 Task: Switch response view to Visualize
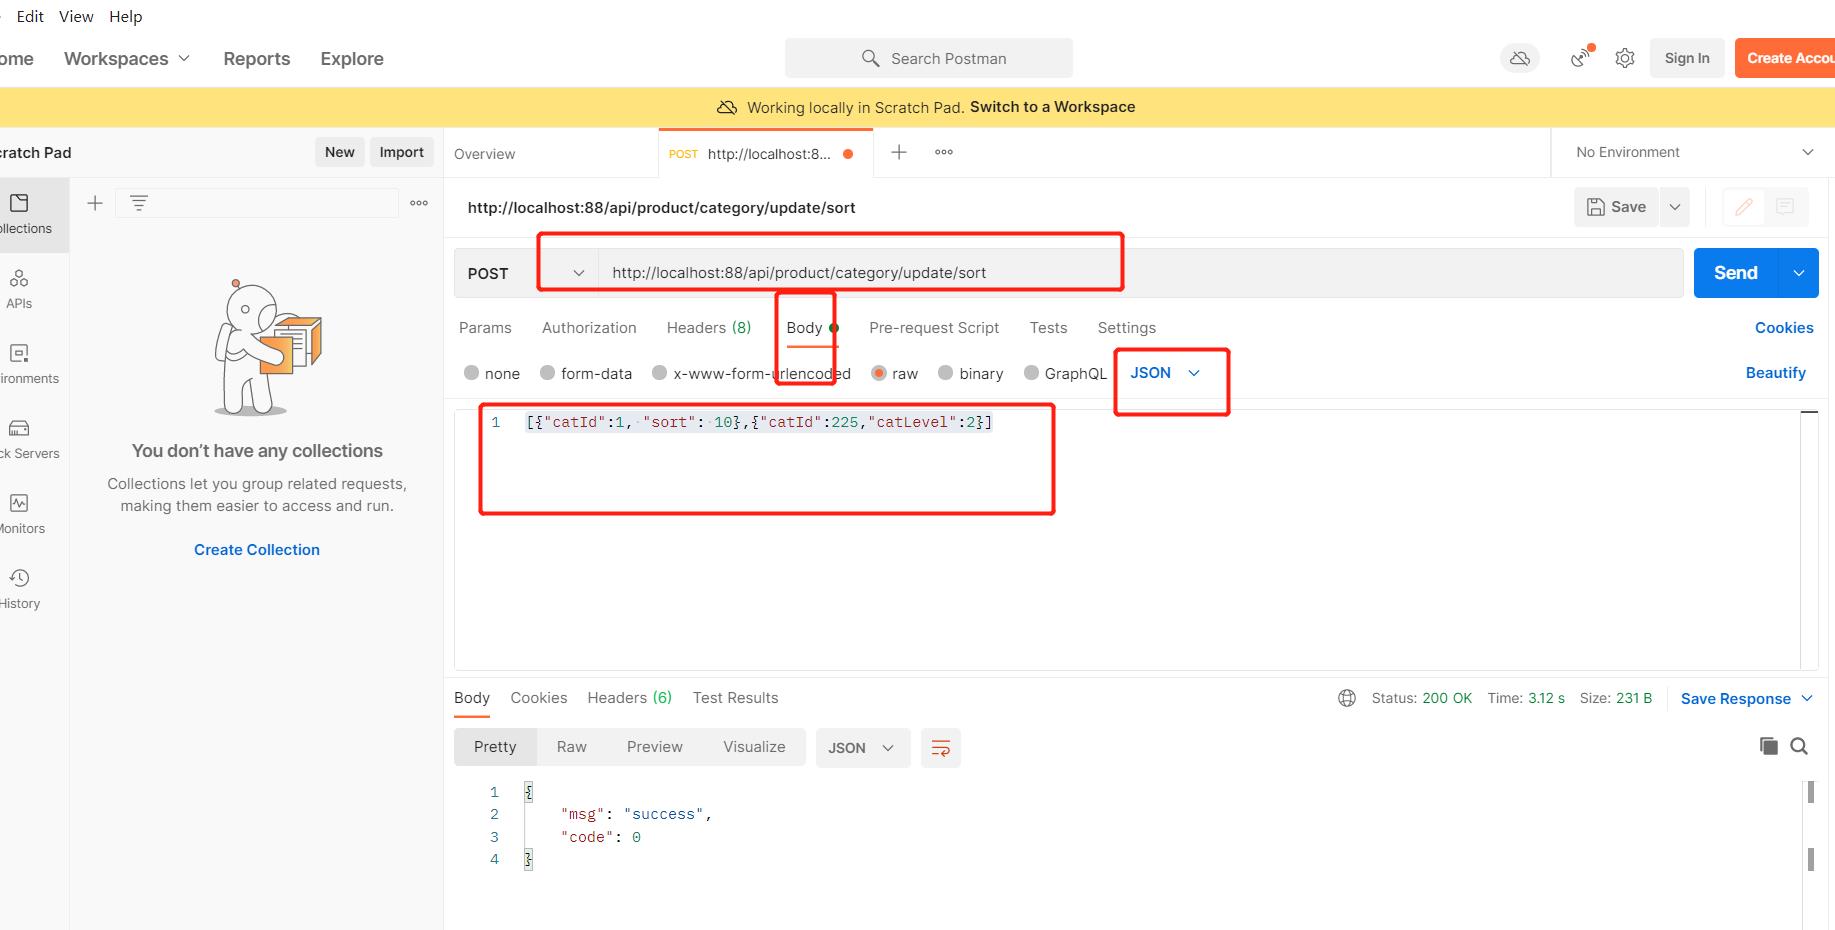click(x=754, y=747)
